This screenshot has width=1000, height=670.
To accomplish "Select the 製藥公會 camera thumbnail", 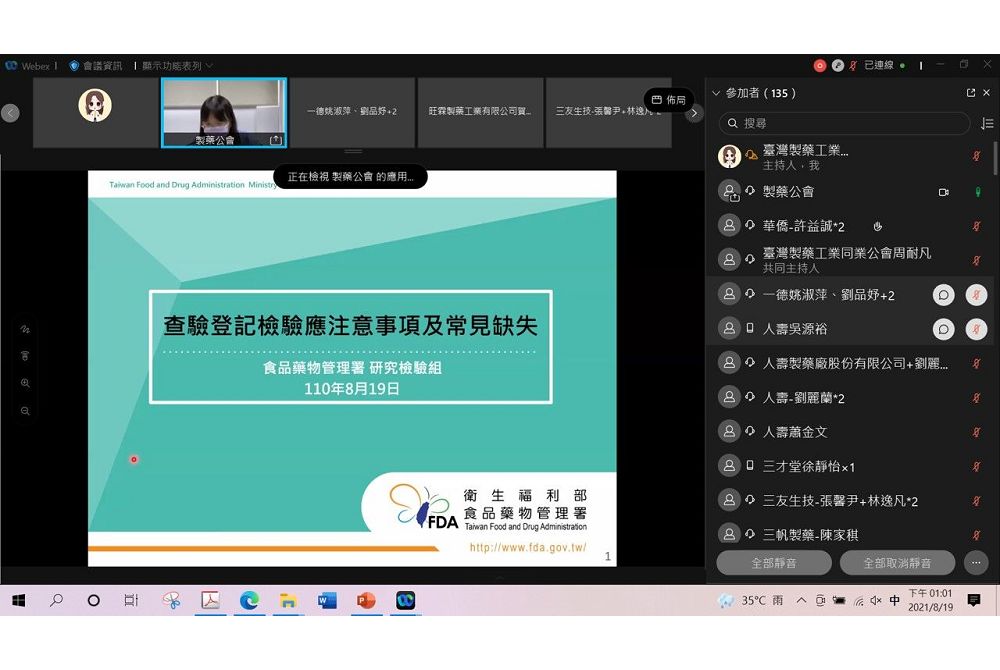I will (x=224, y=113).
